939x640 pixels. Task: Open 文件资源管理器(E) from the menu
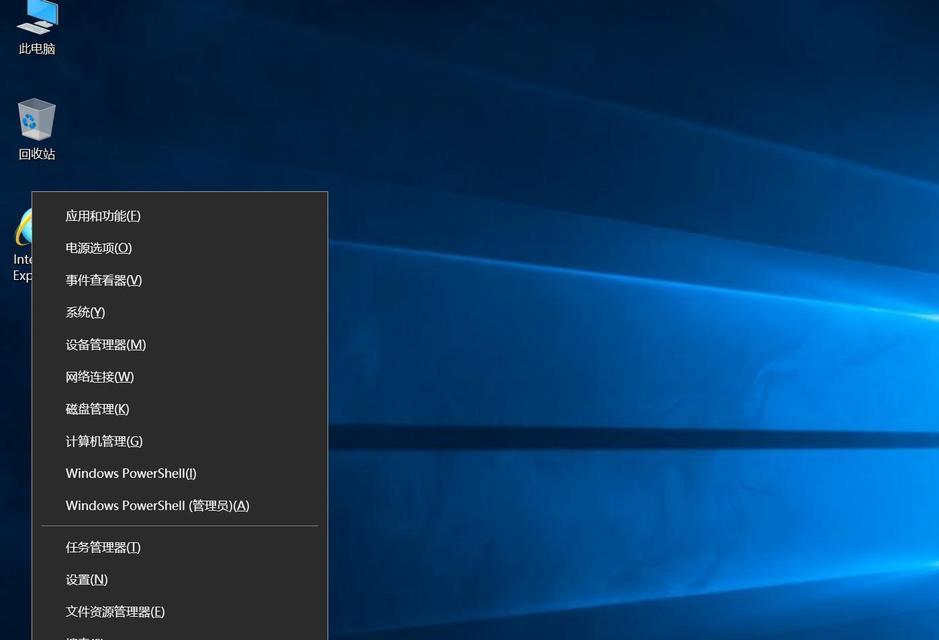coord(180,612)
